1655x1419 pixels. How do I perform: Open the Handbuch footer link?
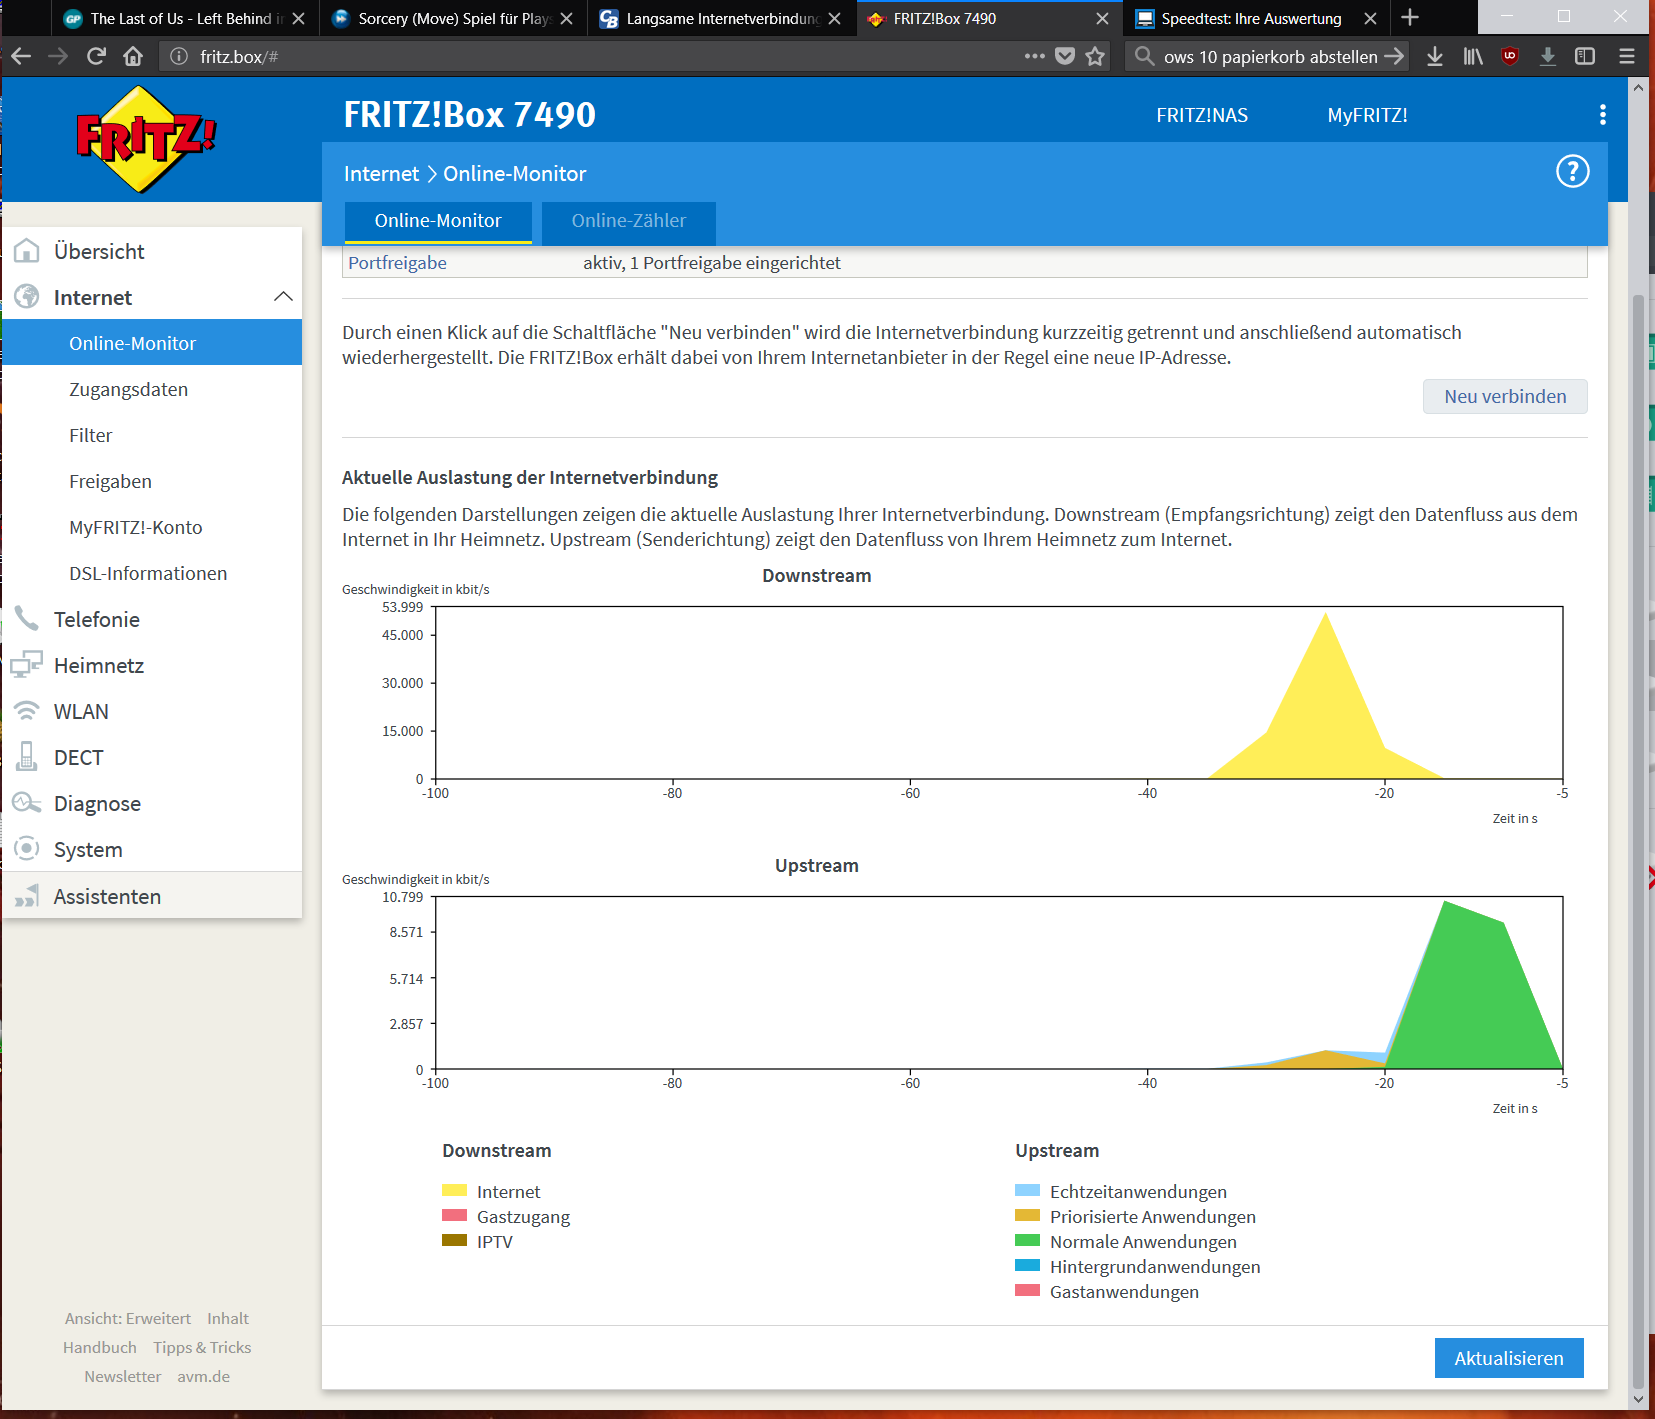click(x=100, y=1347)
